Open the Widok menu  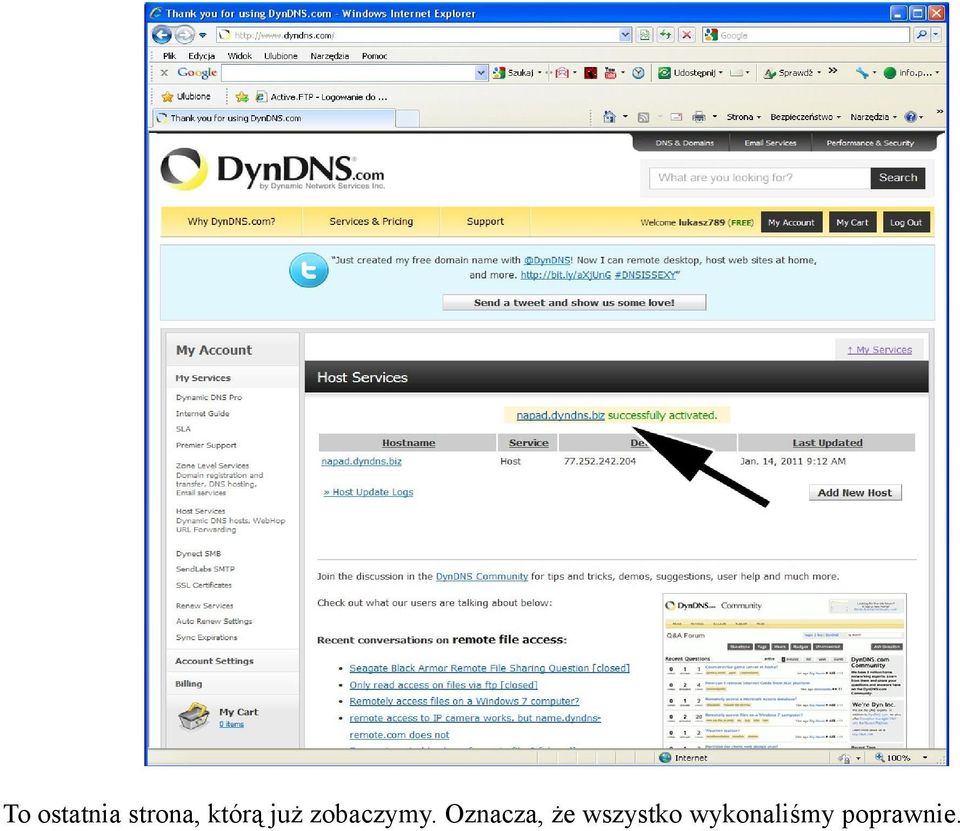tap(239, 56)
